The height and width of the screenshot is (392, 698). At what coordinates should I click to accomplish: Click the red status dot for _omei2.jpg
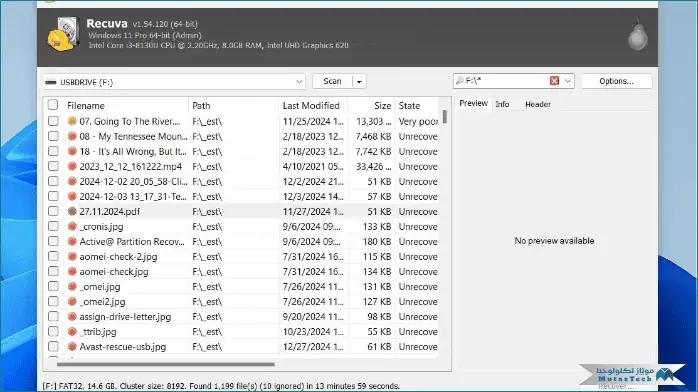pyautogui.click(x=72, y=302)
